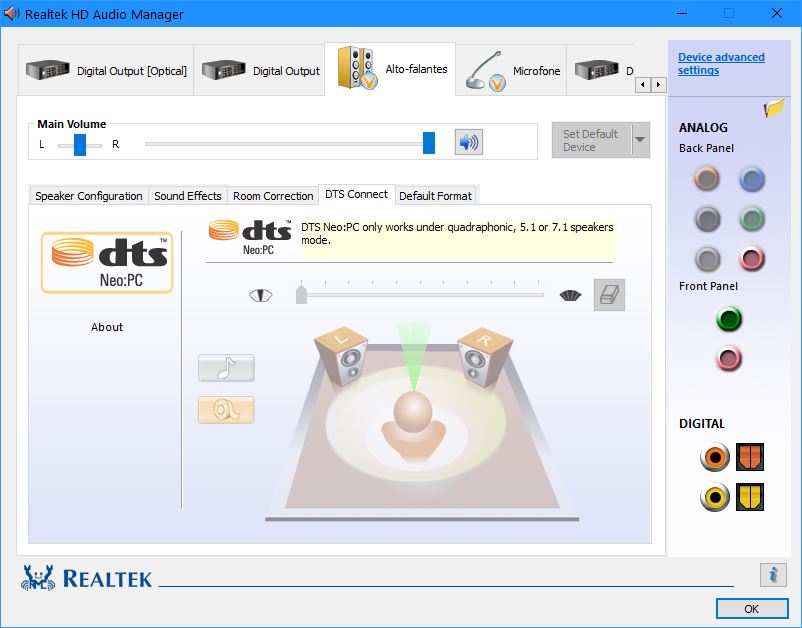Screen dimensions: 802x628
Task: Confirm with the OK button
Action: (752, 609)
